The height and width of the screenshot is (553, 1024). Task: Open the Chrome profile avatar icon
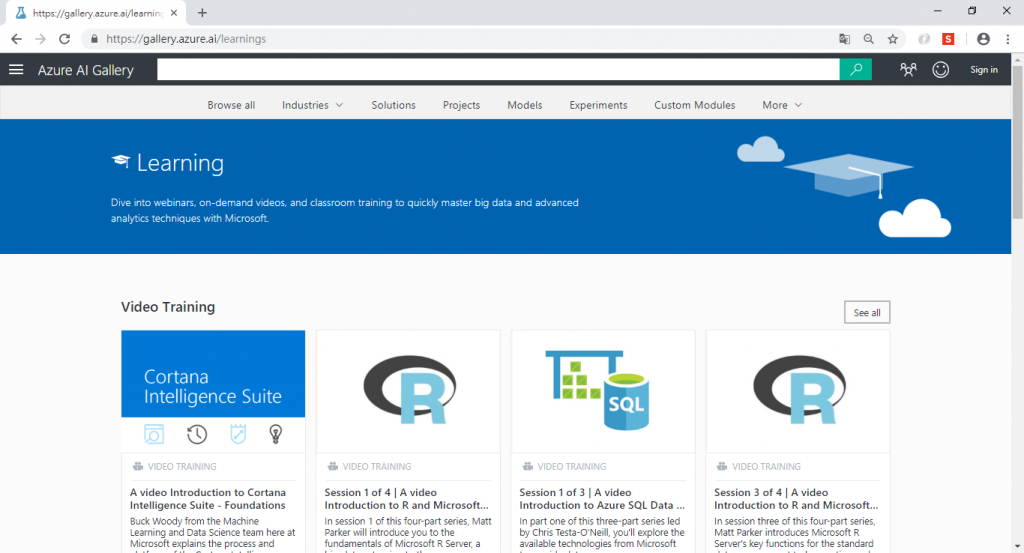pyautogui.click(x=983, y=39)
